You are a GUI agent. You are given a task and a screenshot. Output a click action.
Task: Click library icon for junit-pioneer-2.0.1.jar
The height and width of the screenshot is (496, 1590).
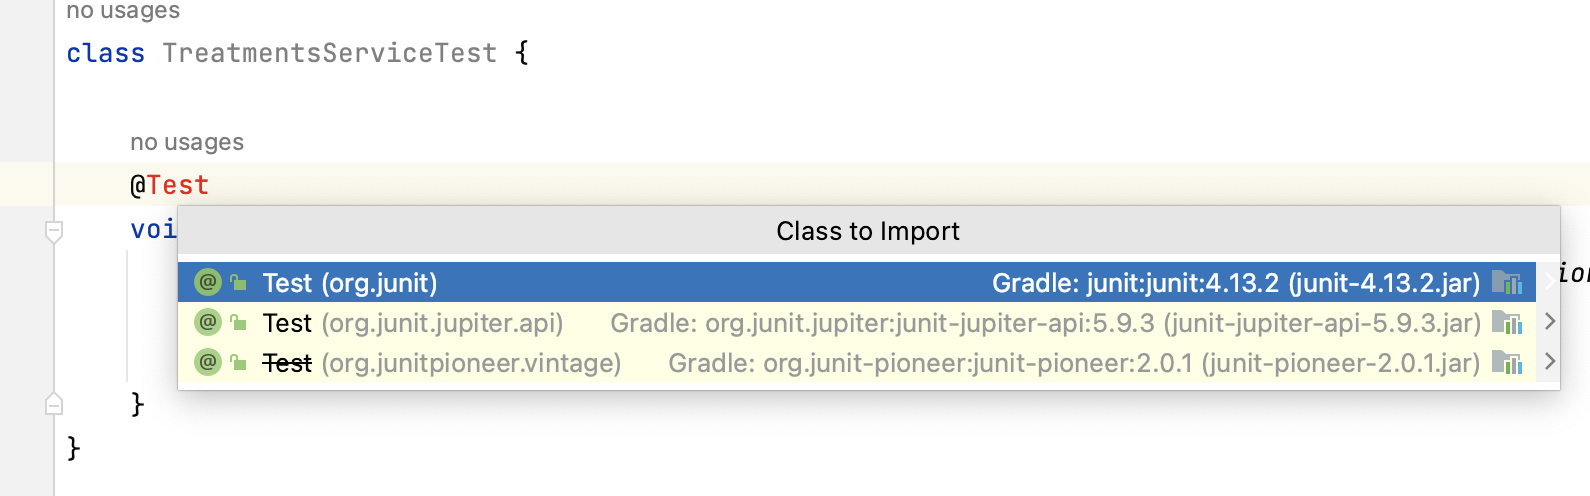click(1507, 361)
